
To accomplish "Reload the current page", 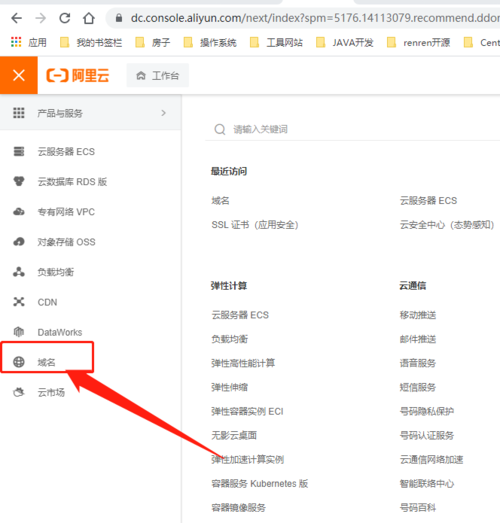I will point(65,18).
